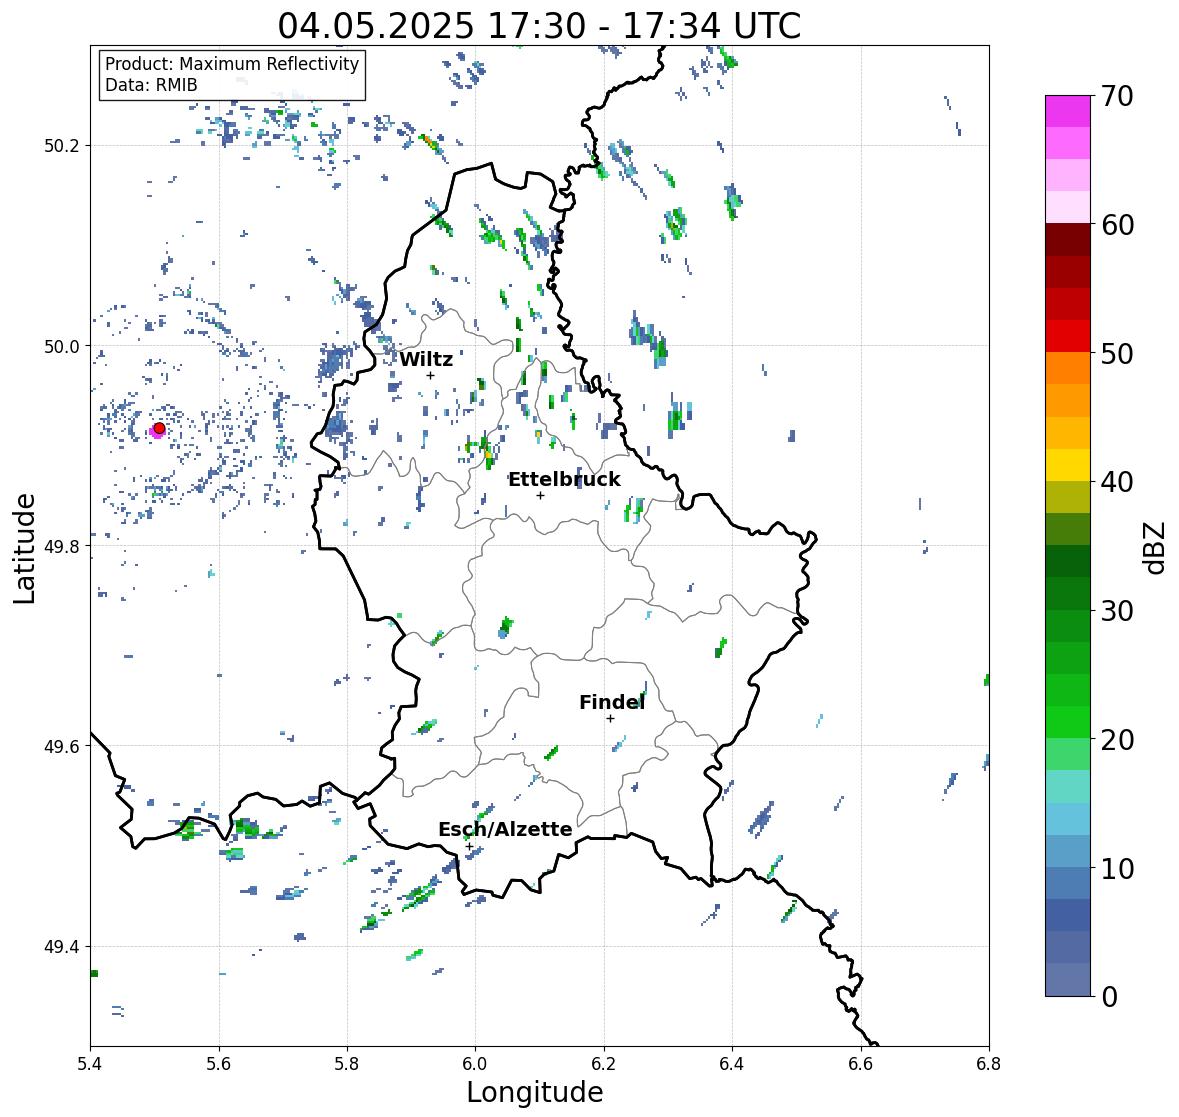This screenshot has height=1117, width=1179.
Task: Click the 49.4 latitude tick label
Action: [x=62, y=947]
